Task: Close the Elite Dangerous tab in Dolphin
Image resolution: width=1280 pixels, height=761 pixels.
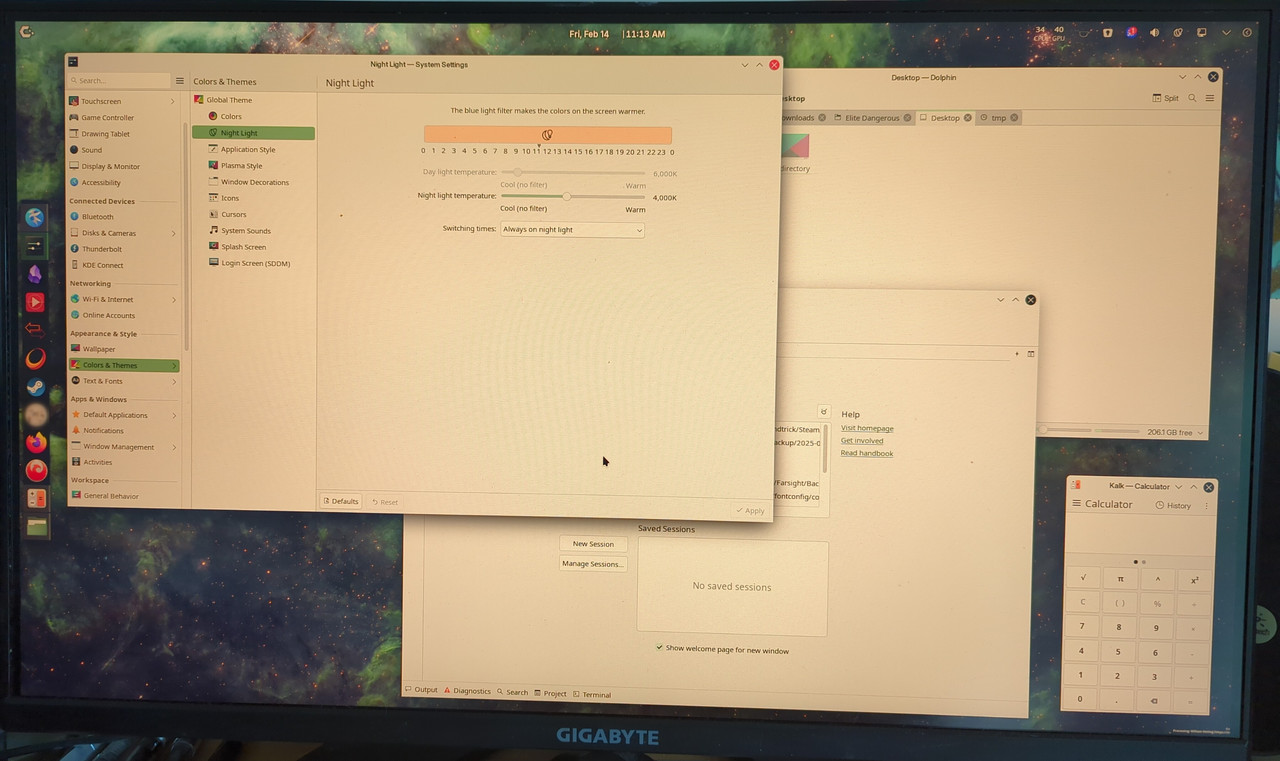Action: tap(907, 118)
